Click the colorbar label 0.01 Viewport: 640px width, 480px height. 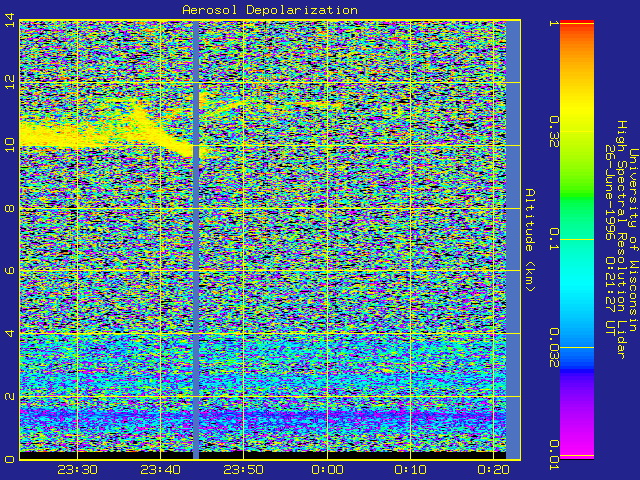[x=554, y=455]
